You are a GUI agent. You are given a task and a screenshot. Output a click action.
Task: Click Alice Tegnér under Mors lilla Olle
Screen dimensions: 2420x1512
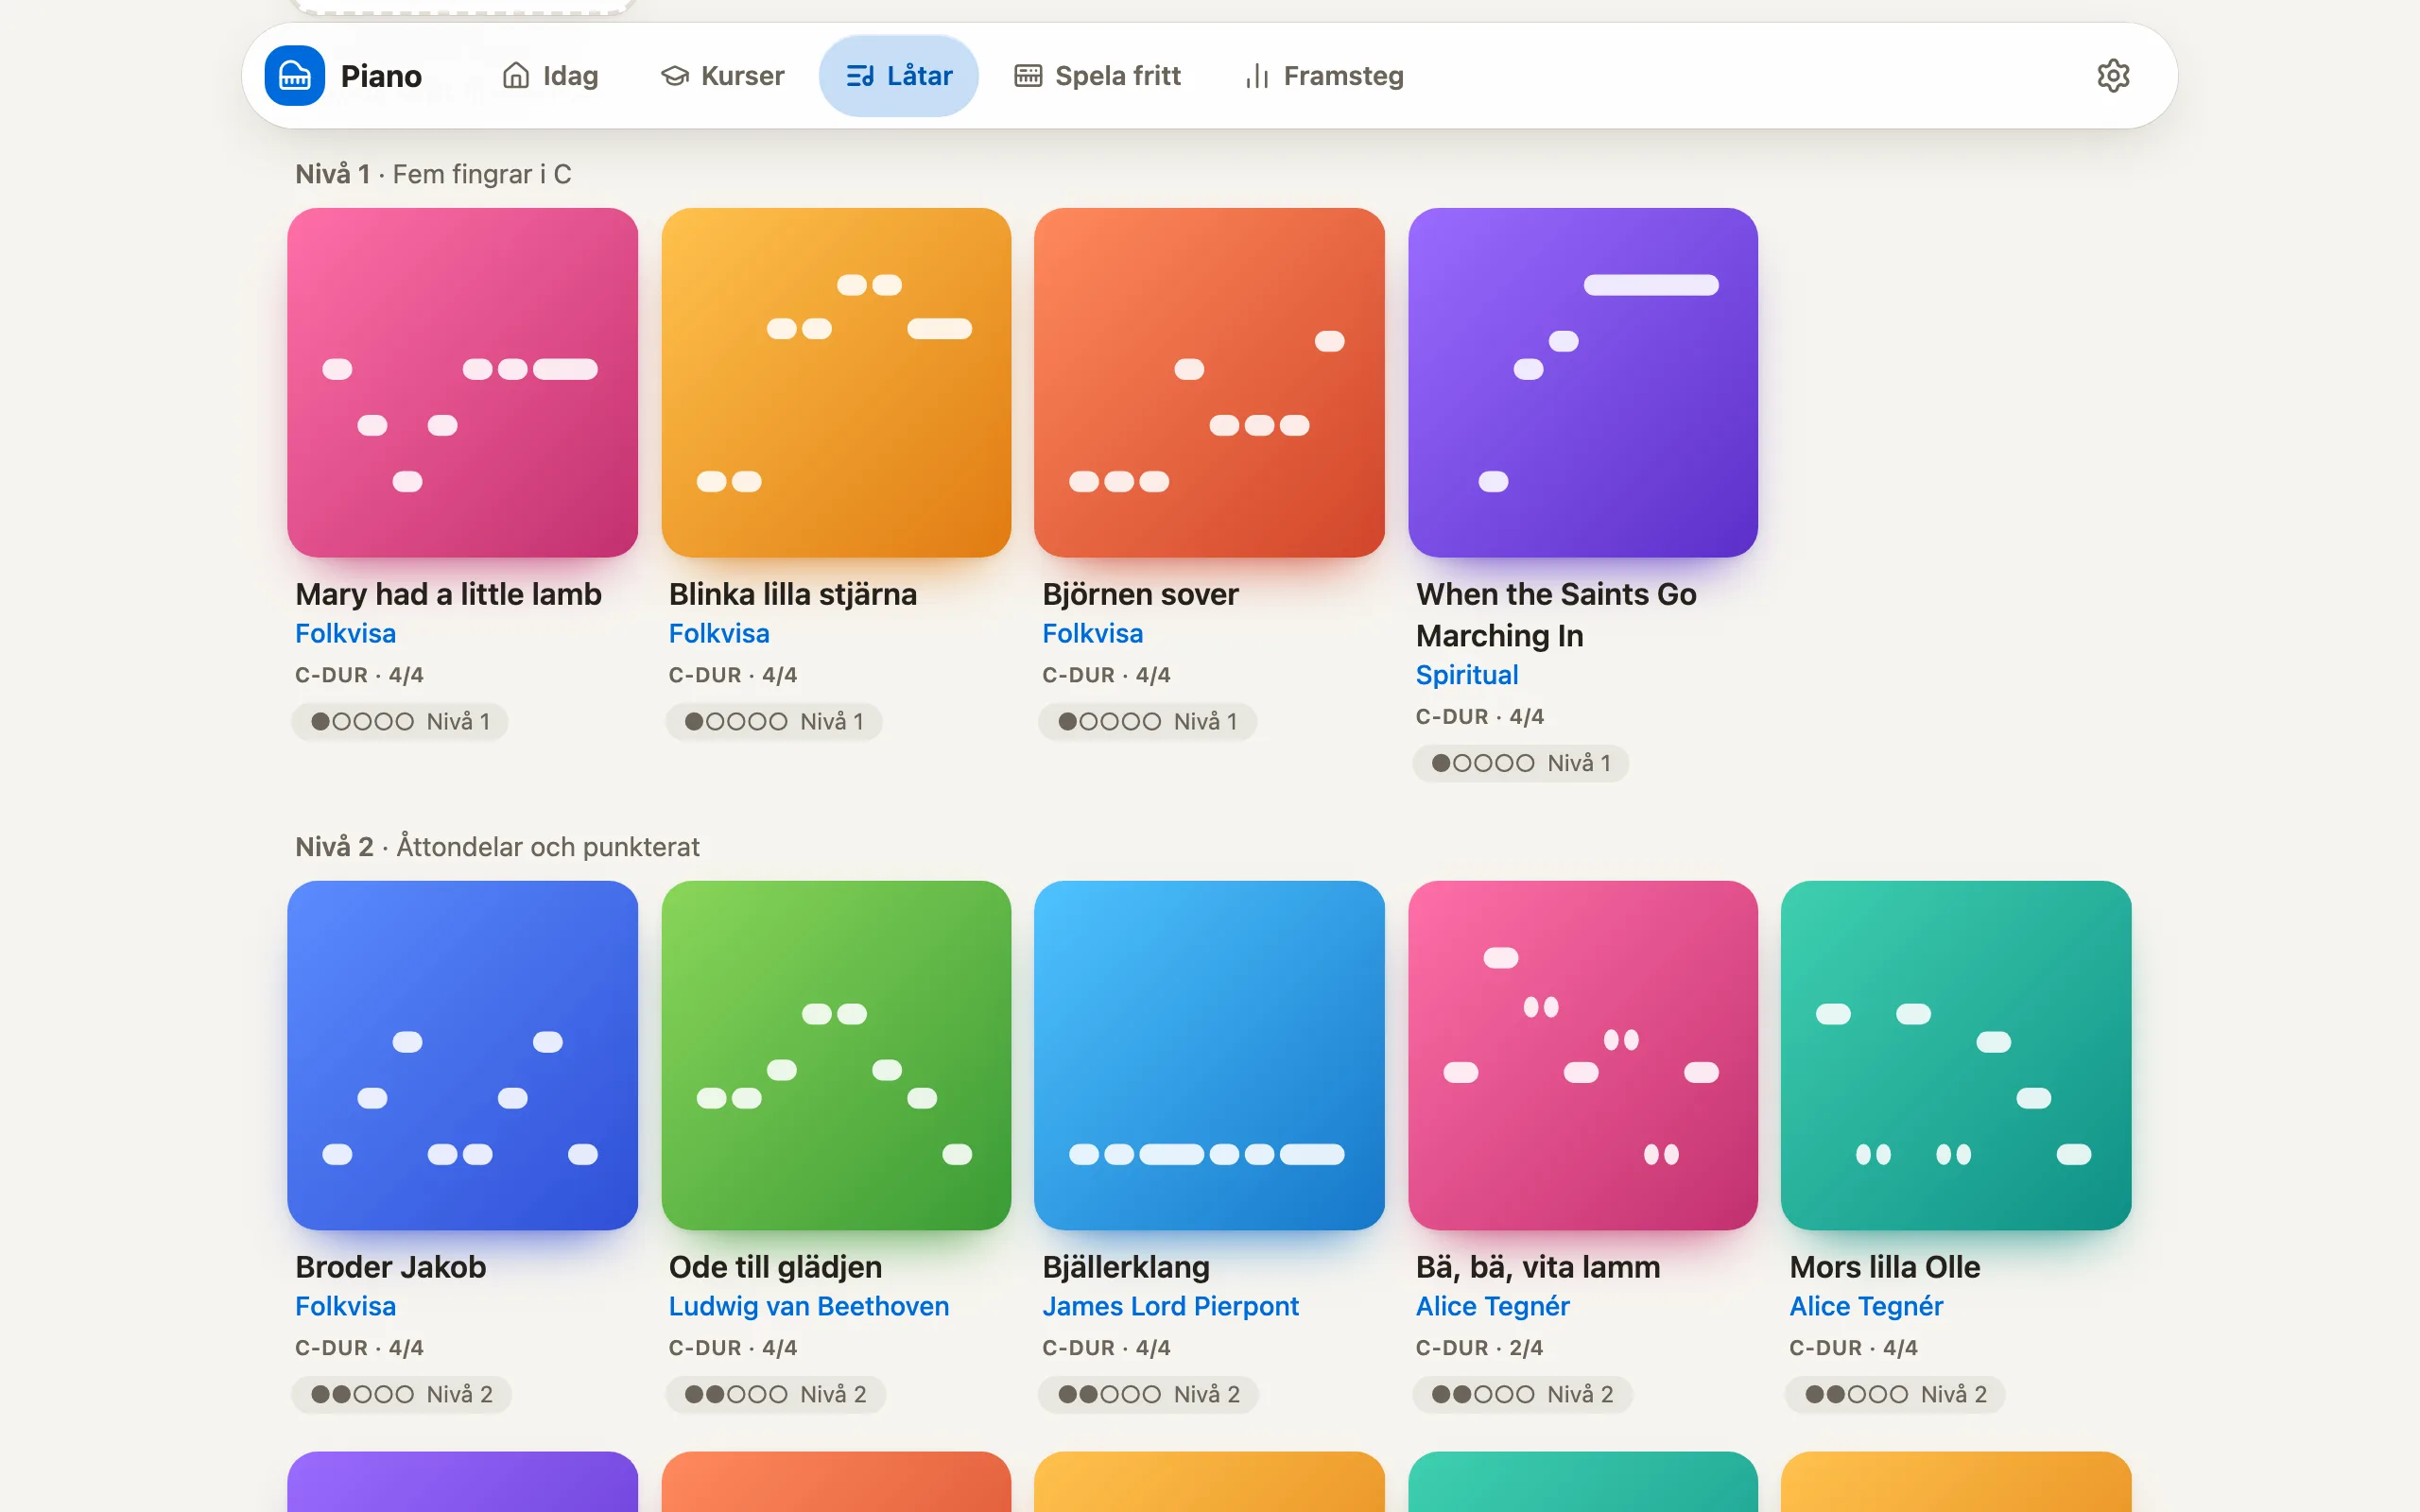(1866, 1306)
